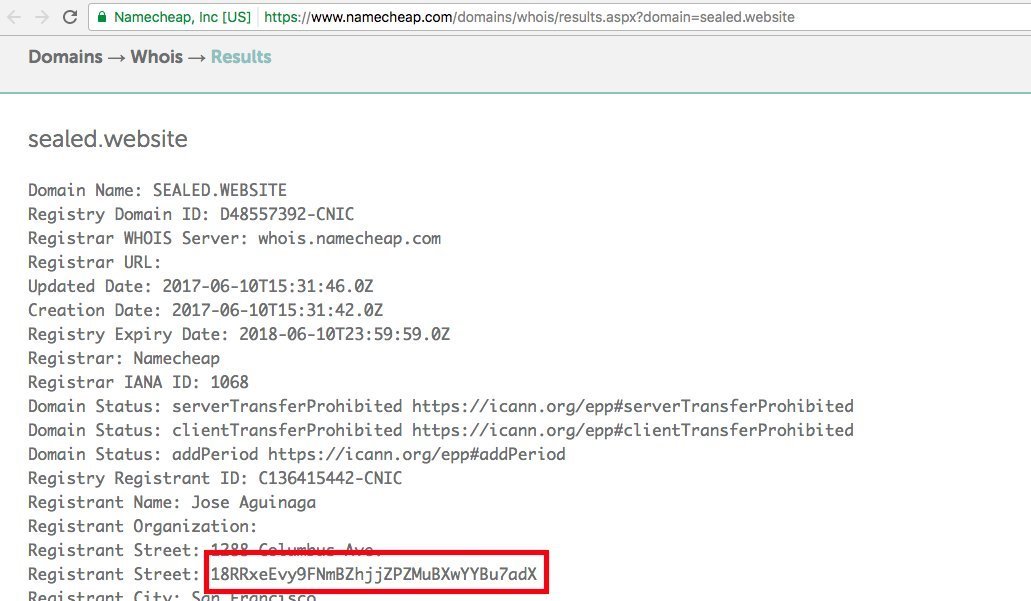Click the serverTransferProhibited icann.org URL
The image size is (1031, 601).
point(633,406)
